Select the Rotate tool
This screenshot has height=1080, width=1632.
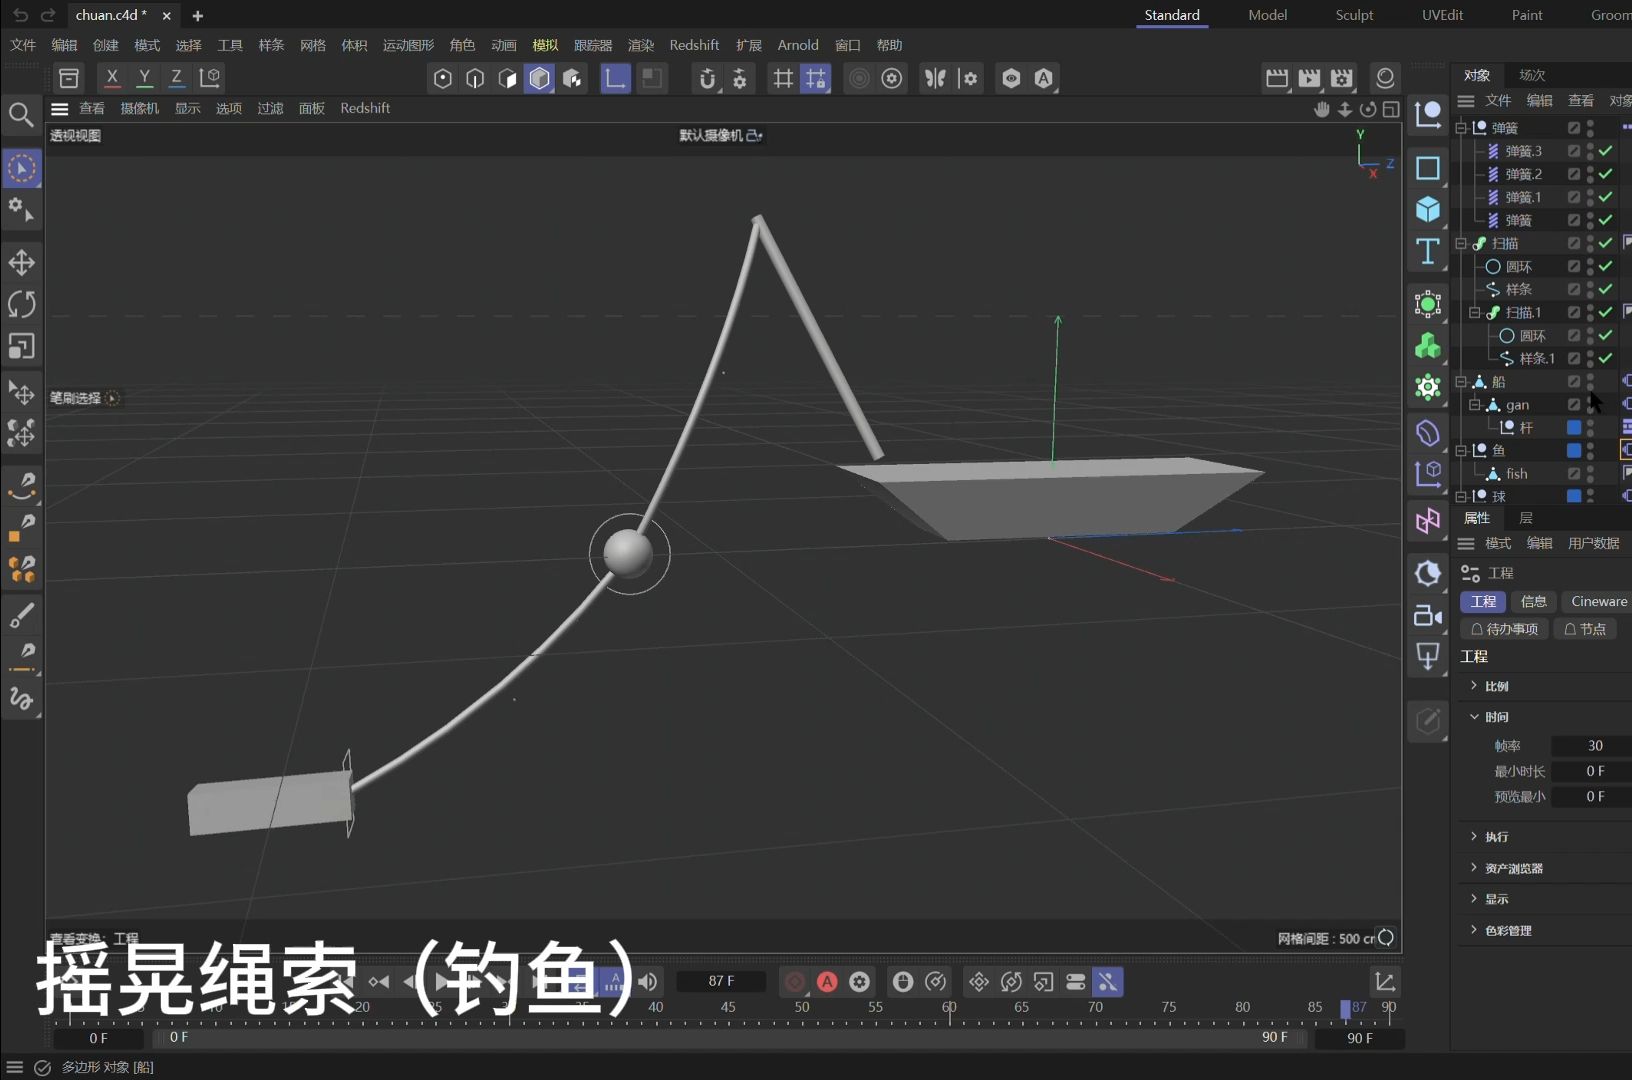[22, 305]
